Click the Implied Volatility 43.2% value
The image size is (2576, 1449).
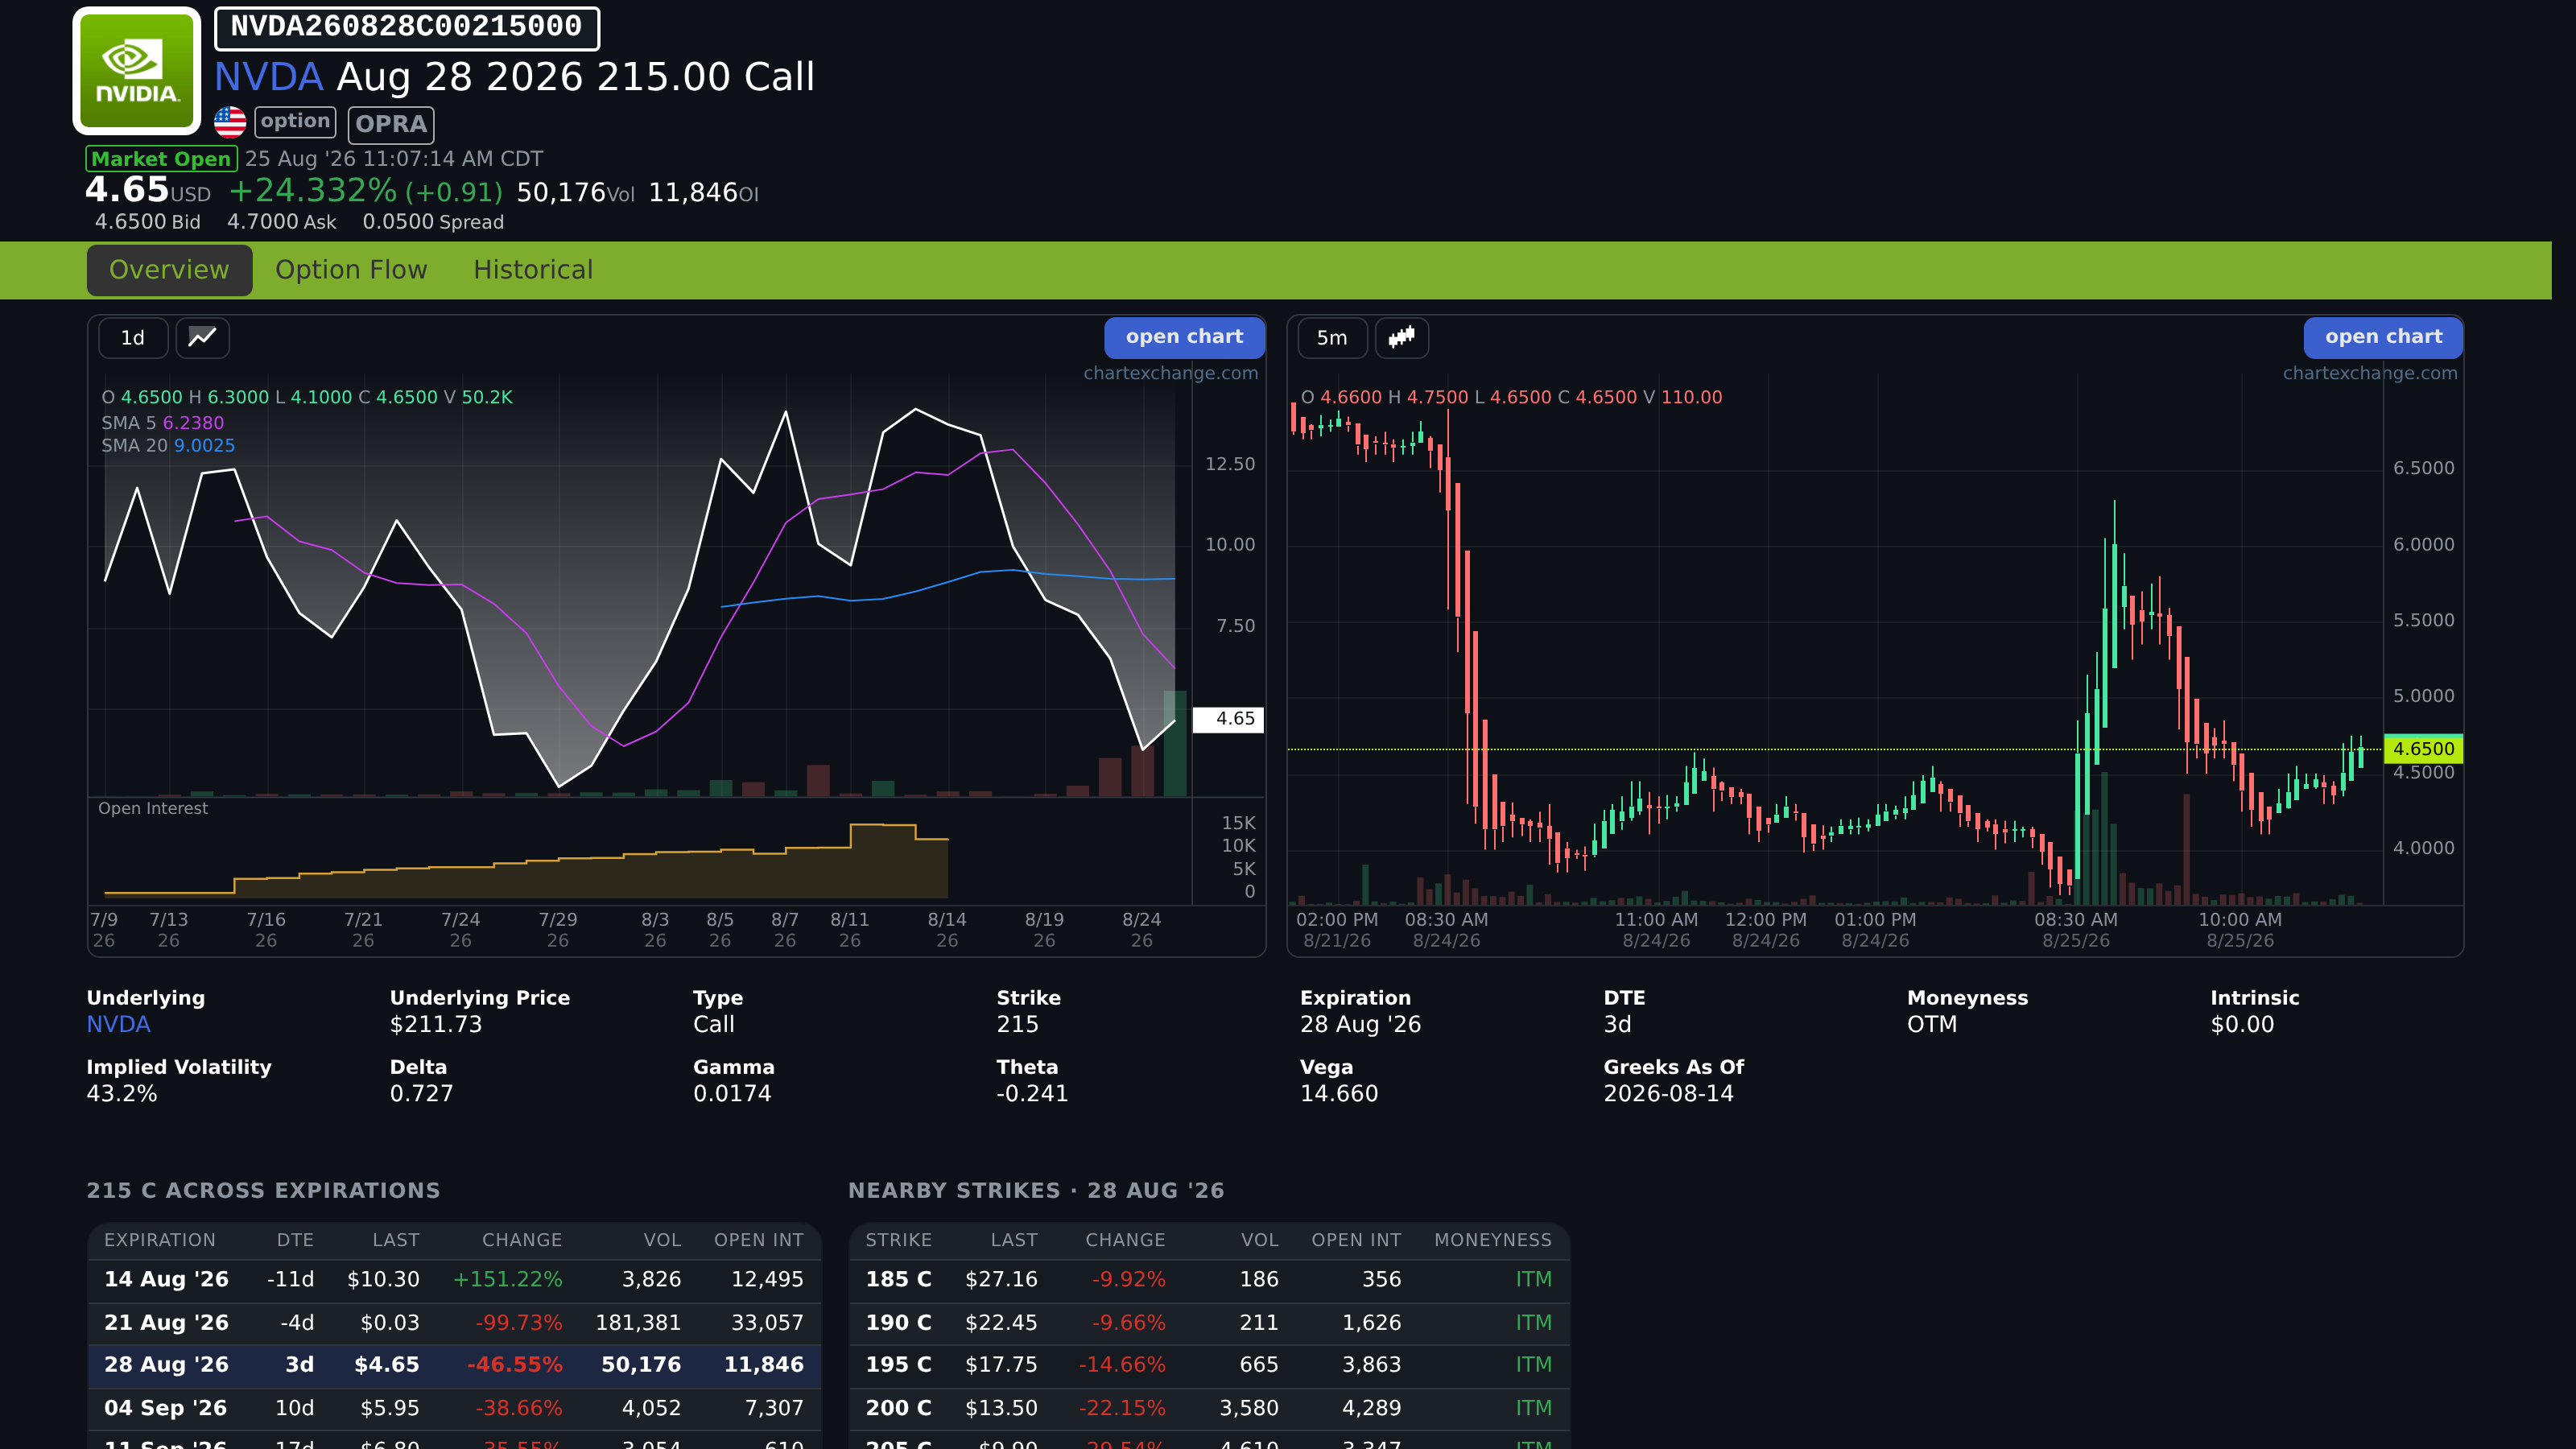pos(122,1093)
